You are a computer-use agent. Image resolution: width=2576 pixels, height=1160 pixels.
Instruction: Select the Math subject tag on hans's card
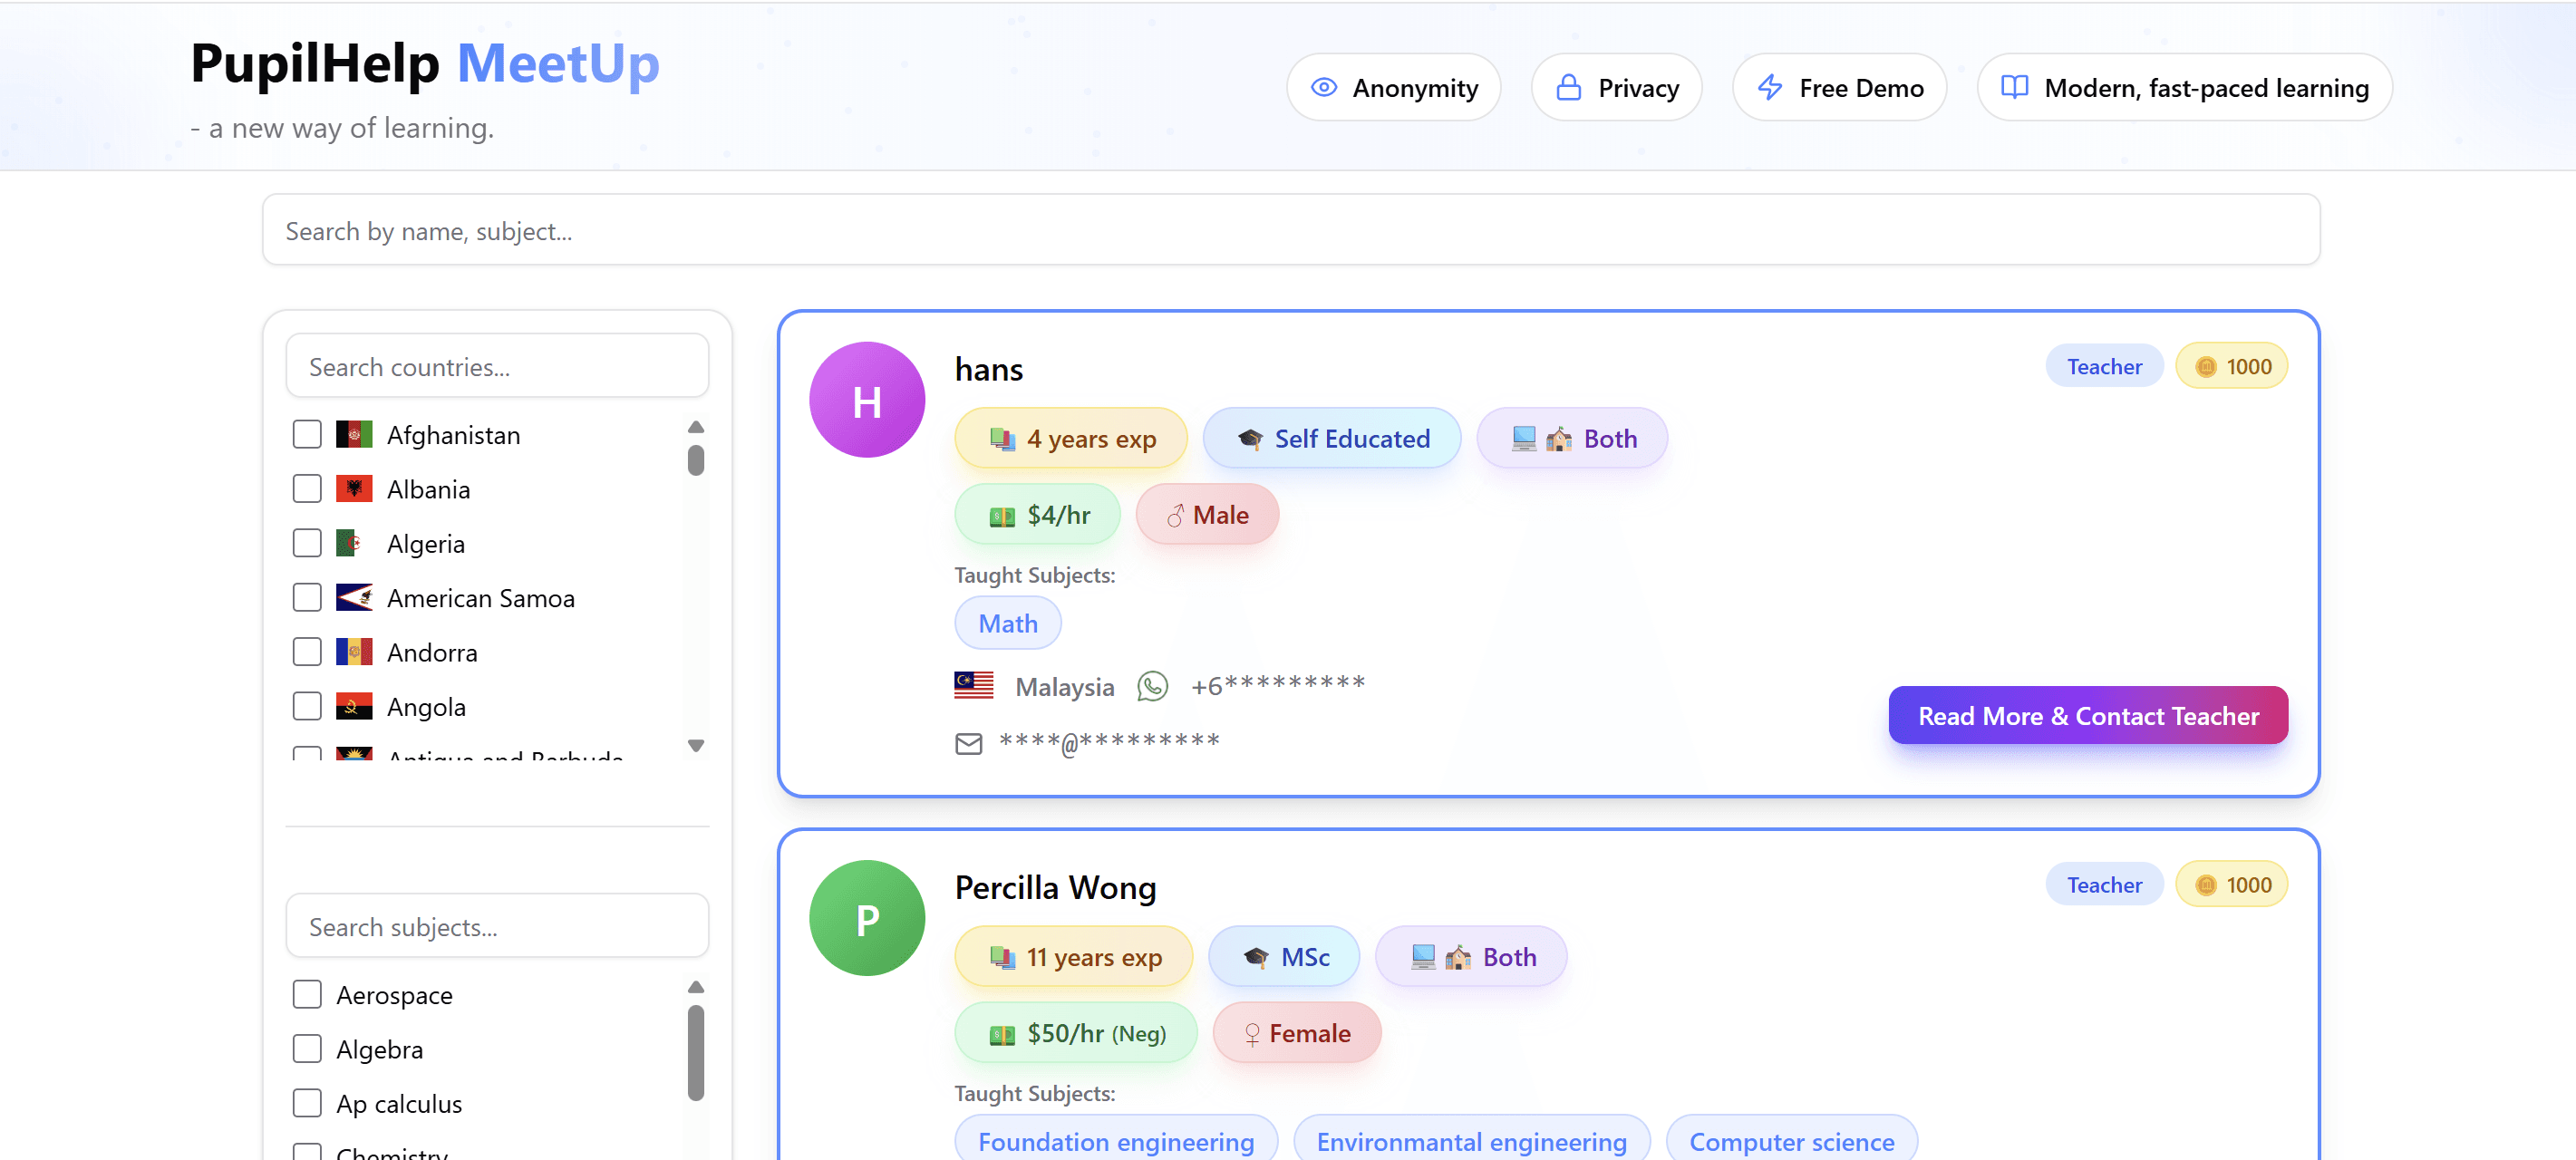pos(1007,622)
